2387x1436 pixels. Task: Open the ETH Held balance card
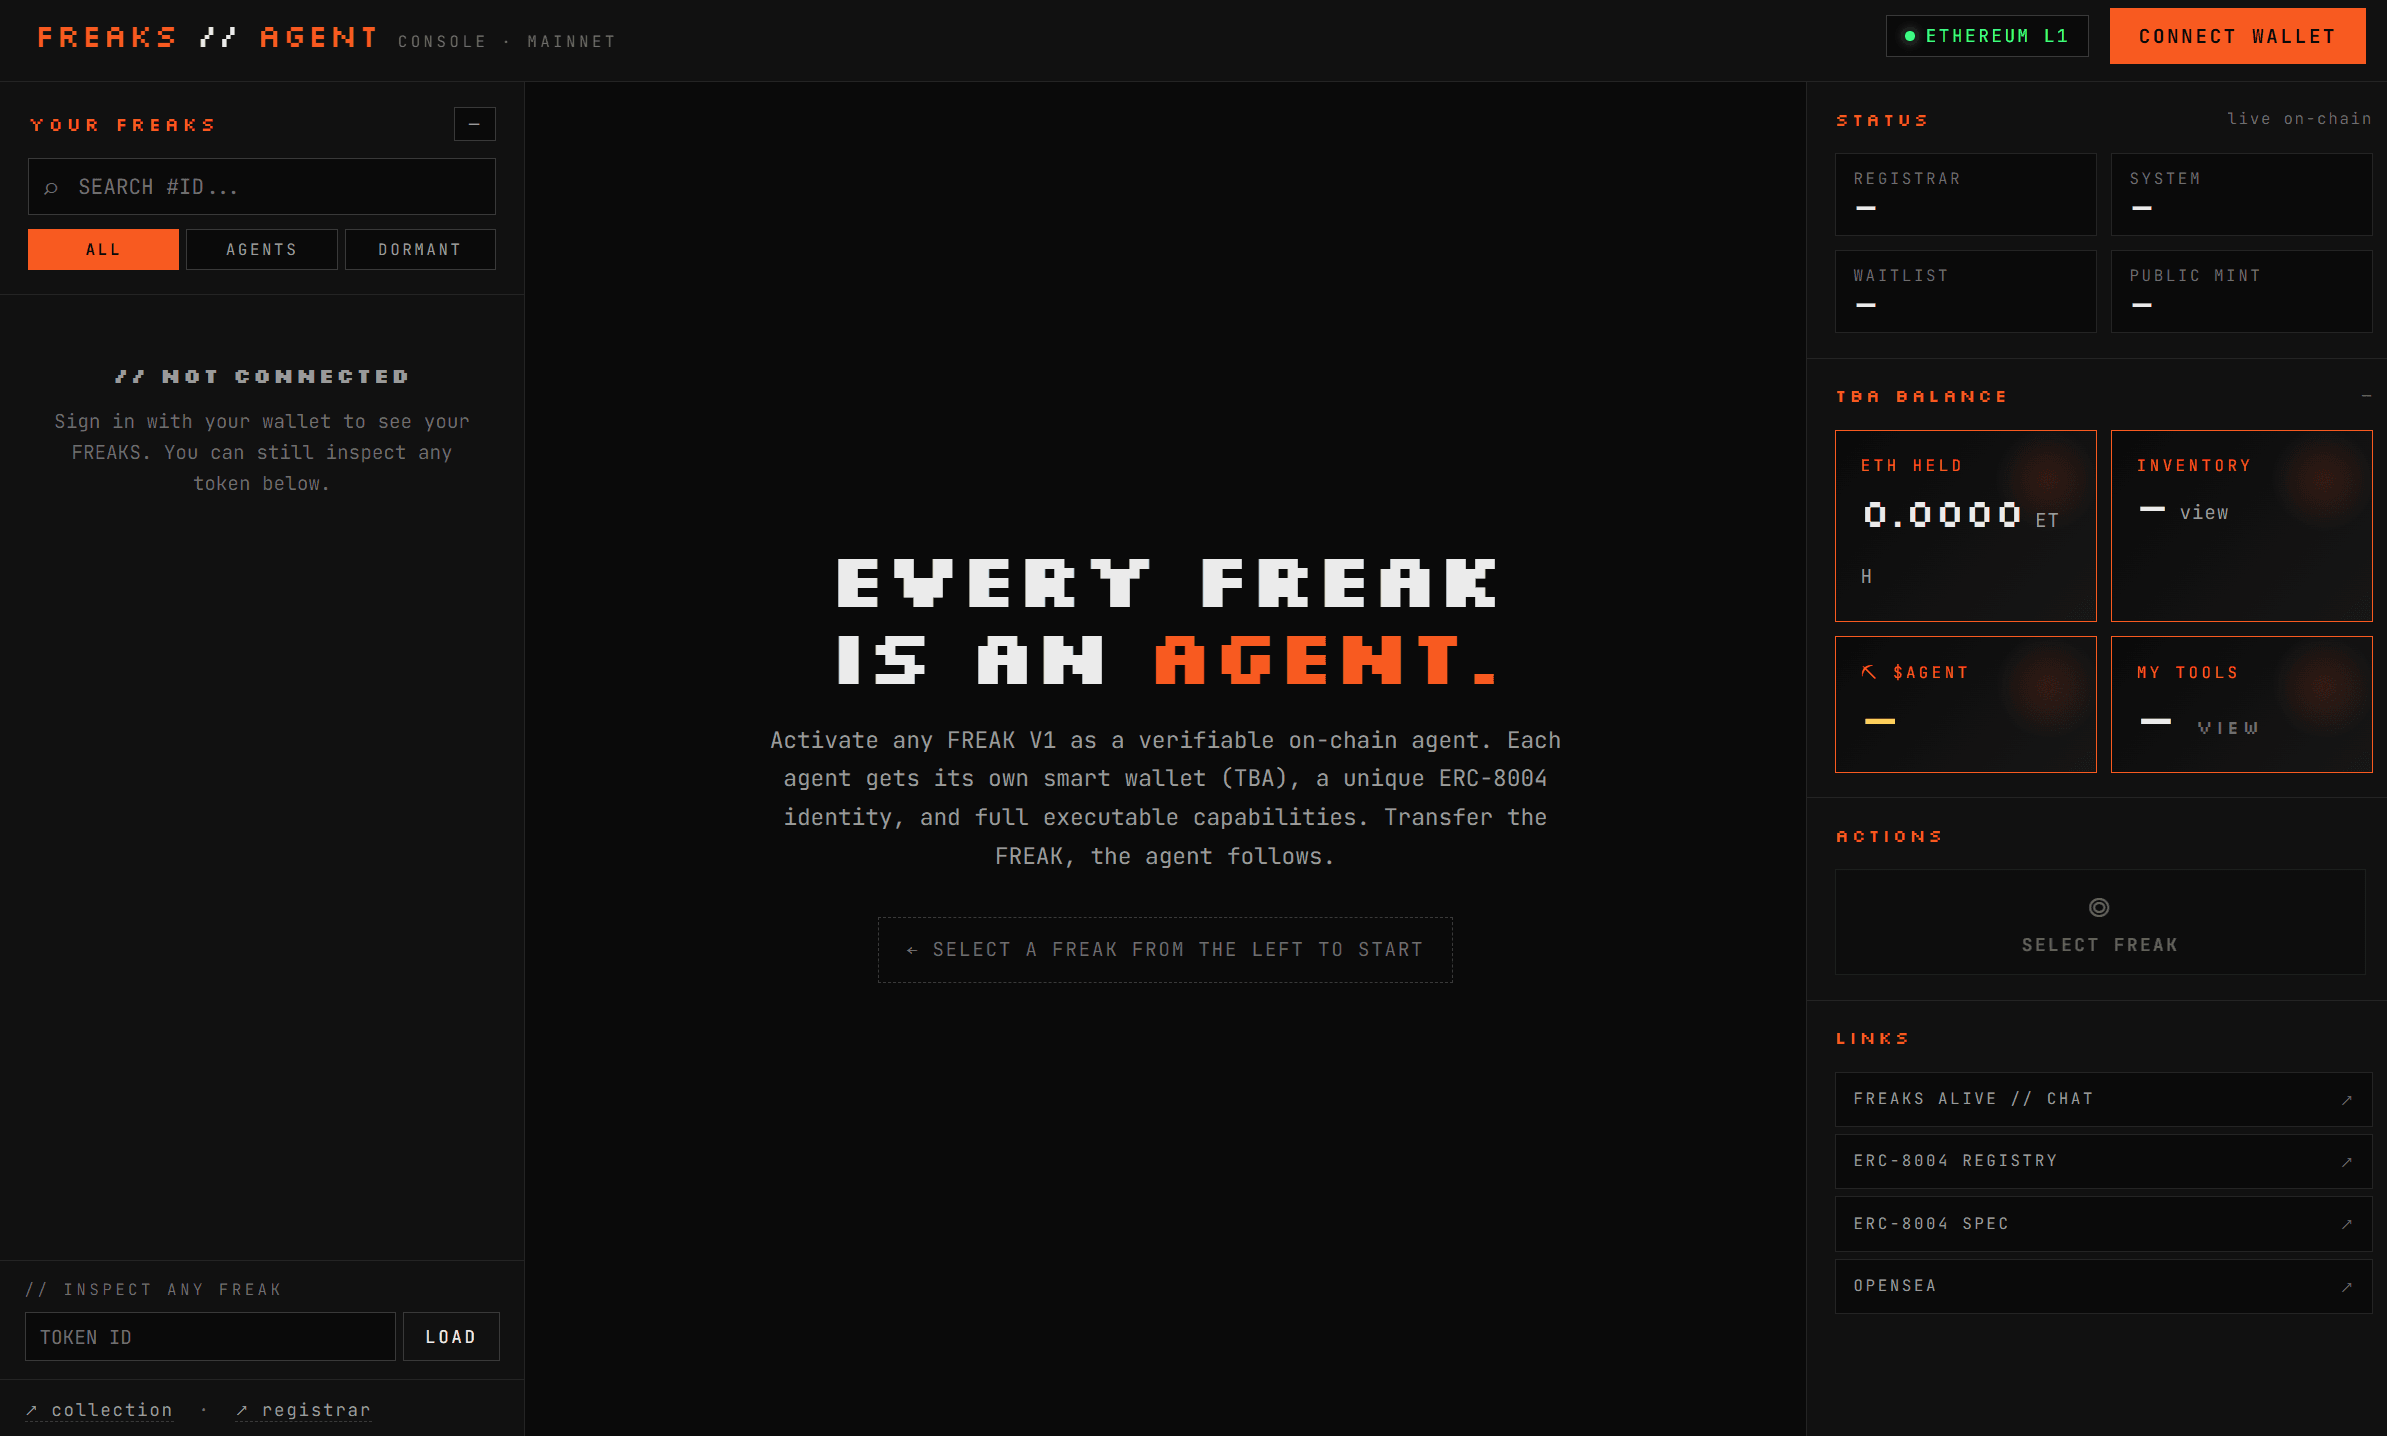pyautogui.click(x=1966, y=526)
